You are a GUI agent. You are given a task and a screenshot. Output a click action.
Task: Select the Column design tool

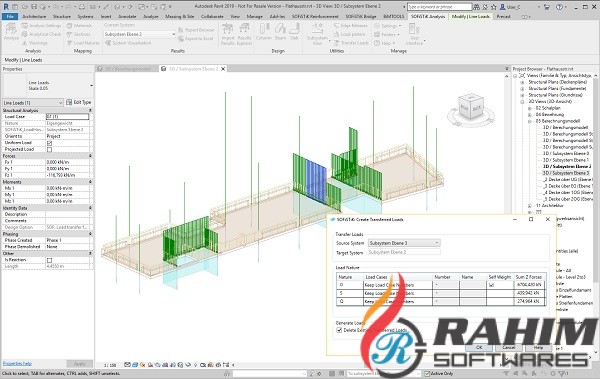pos(264,31)
